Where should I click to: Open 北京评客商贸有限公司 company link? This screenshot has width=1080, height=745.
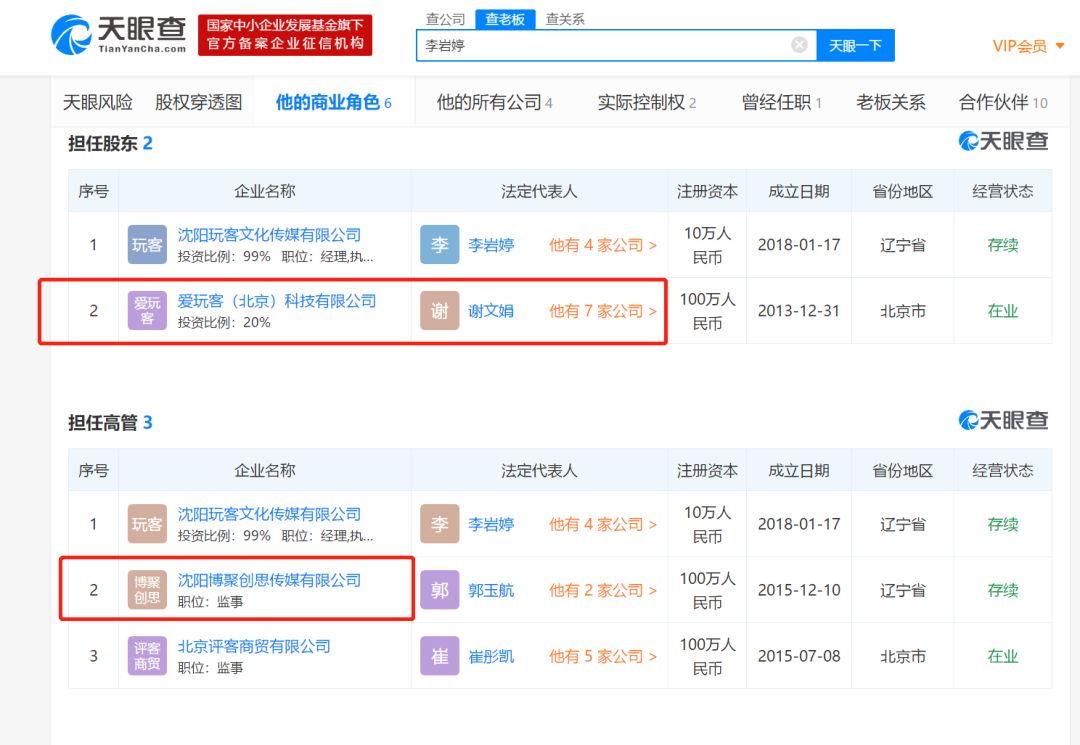point(254,646)
